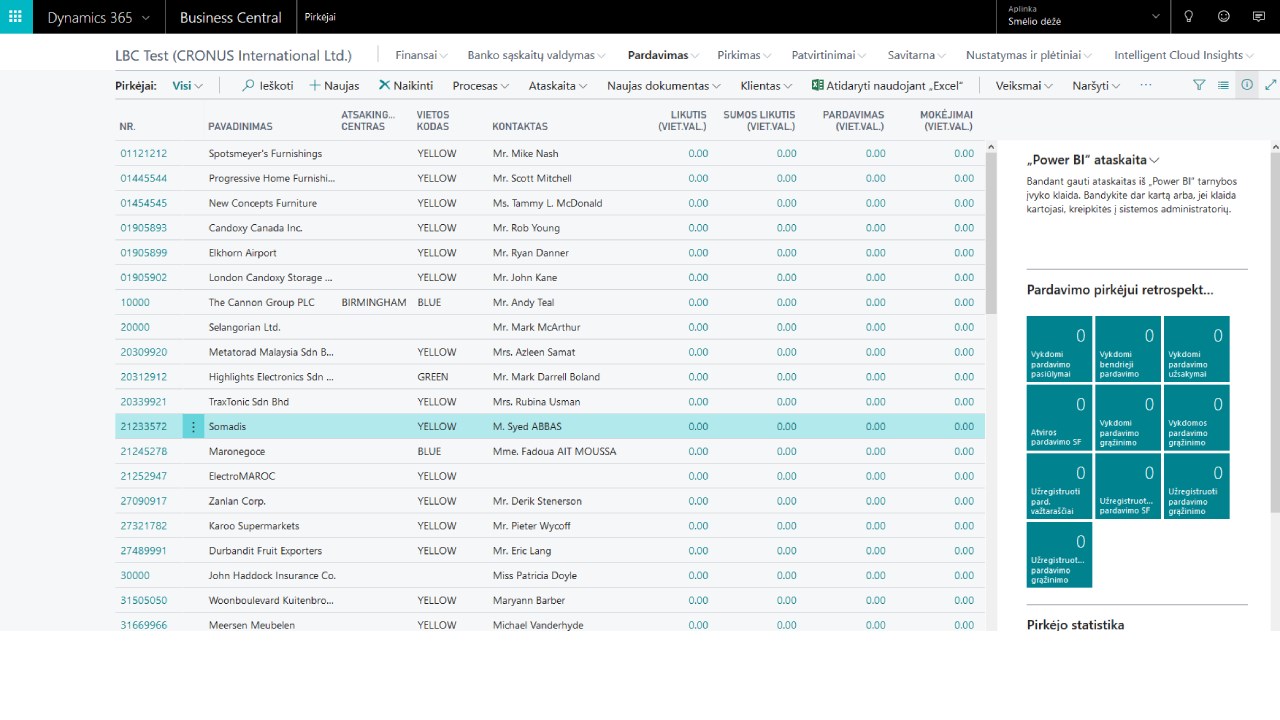Viewport: 1280px width, 720px height.
Task: Click the filter funnel icon
Action: click(x=1199, y=86)
